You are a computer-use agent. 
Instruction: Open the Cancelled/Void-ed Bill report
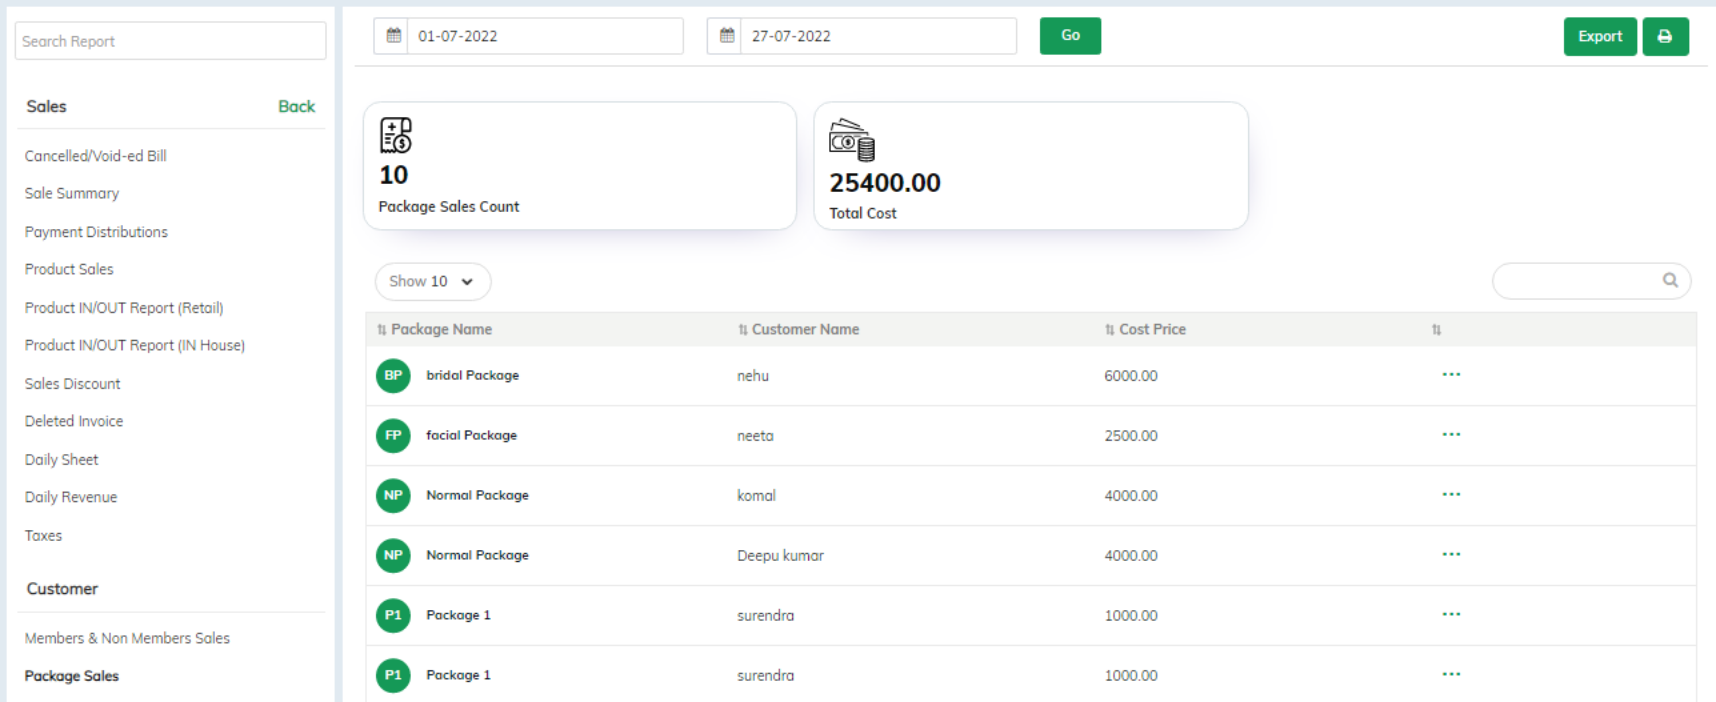96,156
